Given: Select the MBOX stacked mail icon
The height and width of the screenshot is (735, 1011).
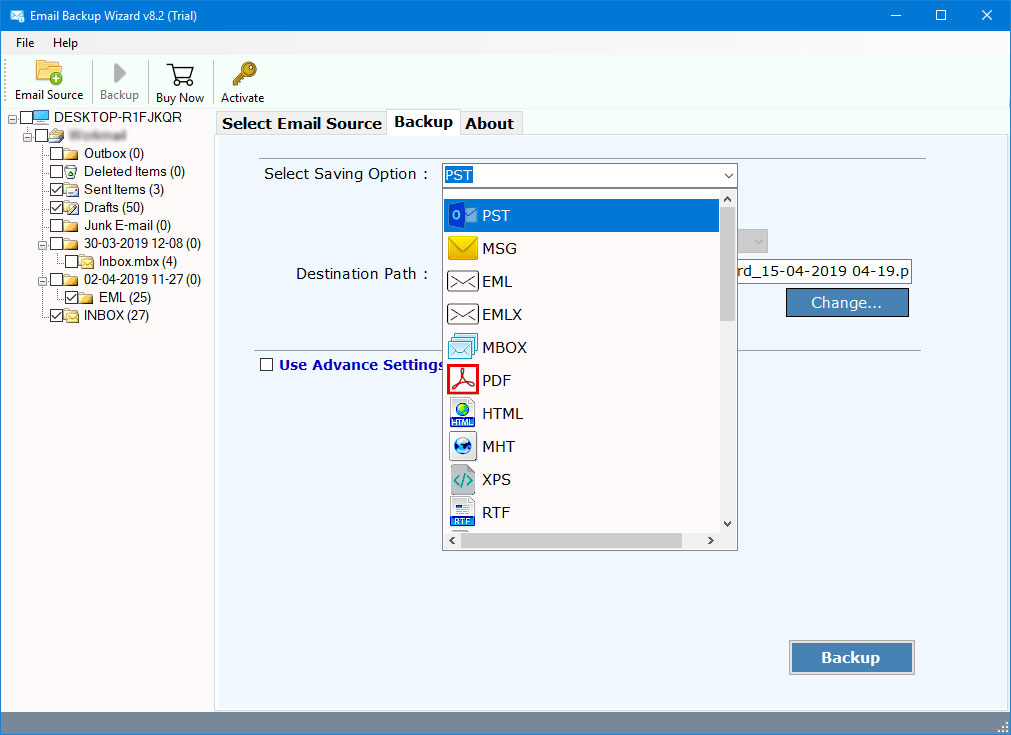Looking at the screenshot, I should [462, 347].
